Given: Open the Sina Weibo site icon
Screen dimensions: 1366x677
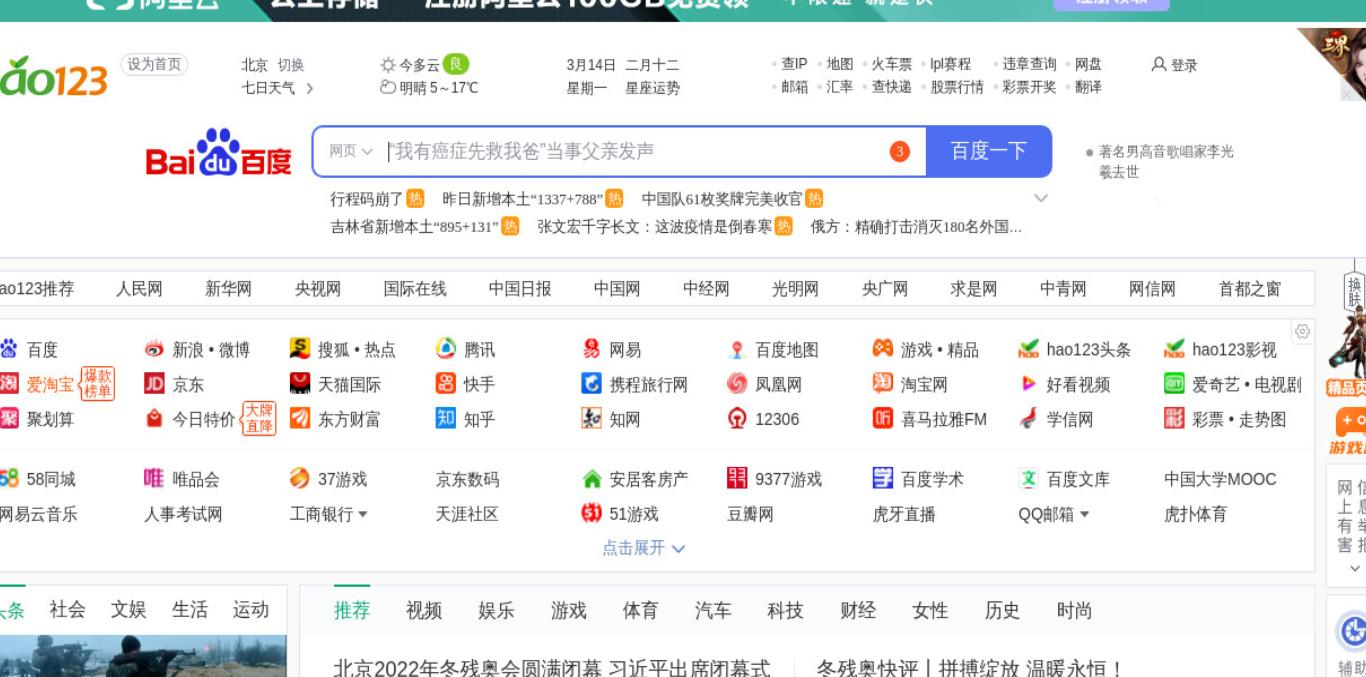Looking at the screenshot, I should (x=154, y=350).
